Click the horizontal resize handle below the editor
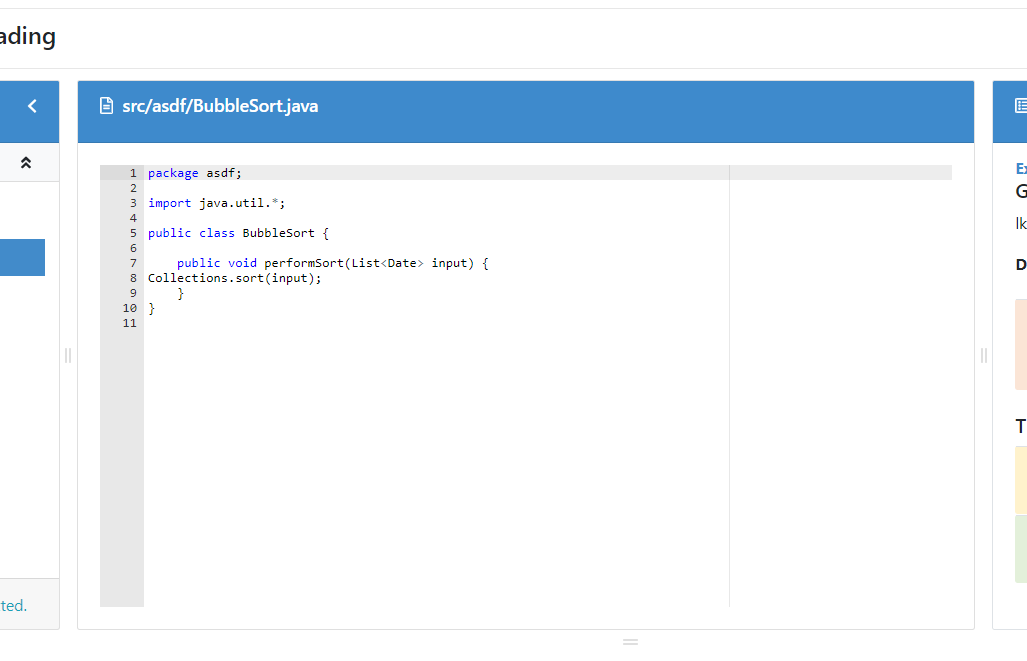1027x661 pixels. [630, 642]
